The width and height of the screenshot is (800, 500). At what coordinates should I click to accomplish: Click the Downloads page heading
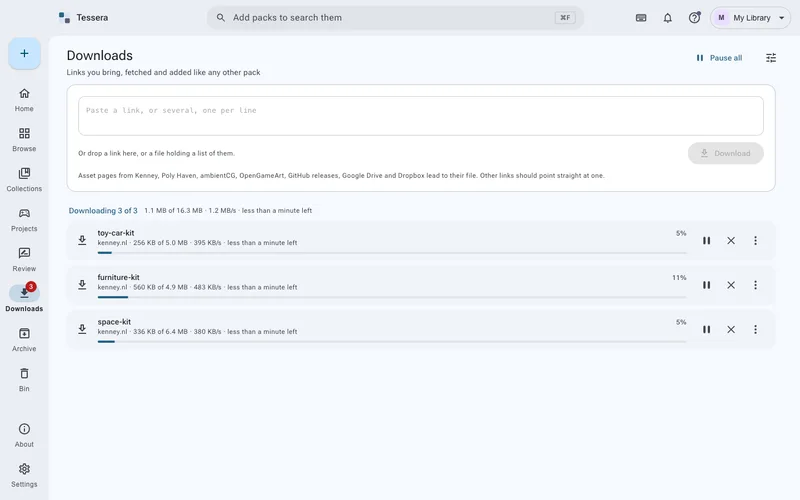click(99, 55)
